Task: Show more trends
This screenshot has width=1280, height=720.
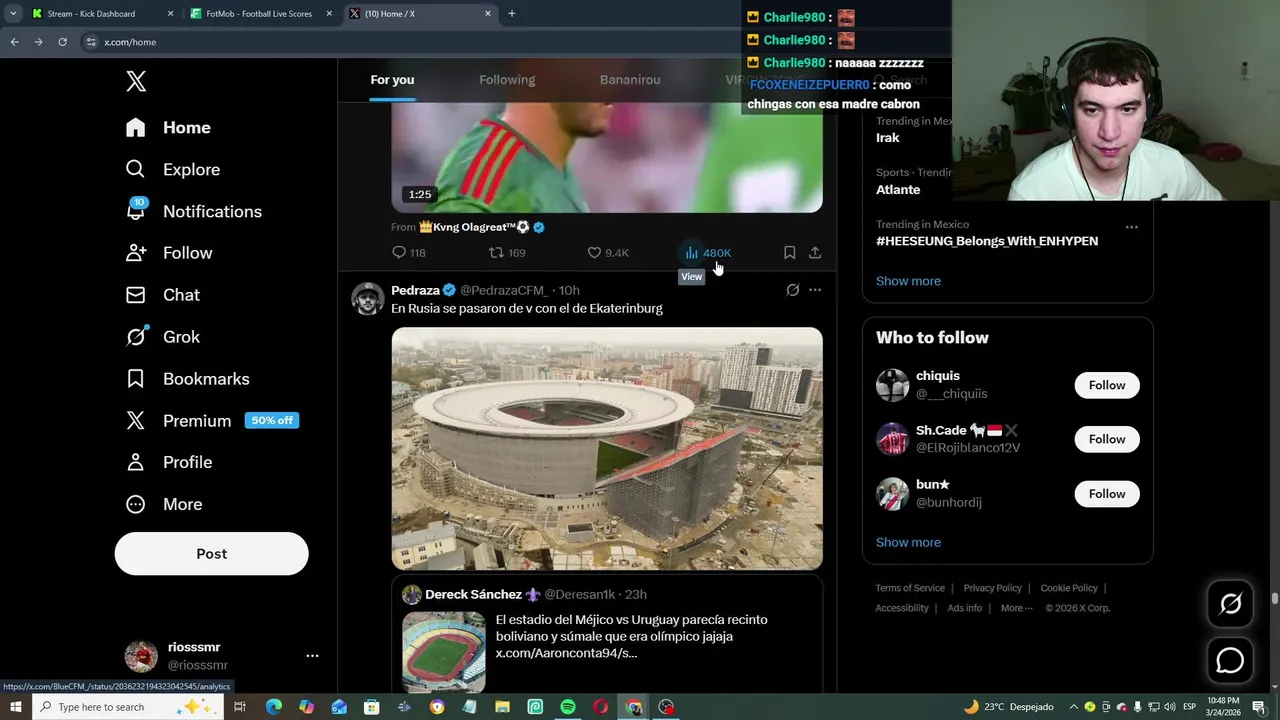Action: click(x=908, y=281)
